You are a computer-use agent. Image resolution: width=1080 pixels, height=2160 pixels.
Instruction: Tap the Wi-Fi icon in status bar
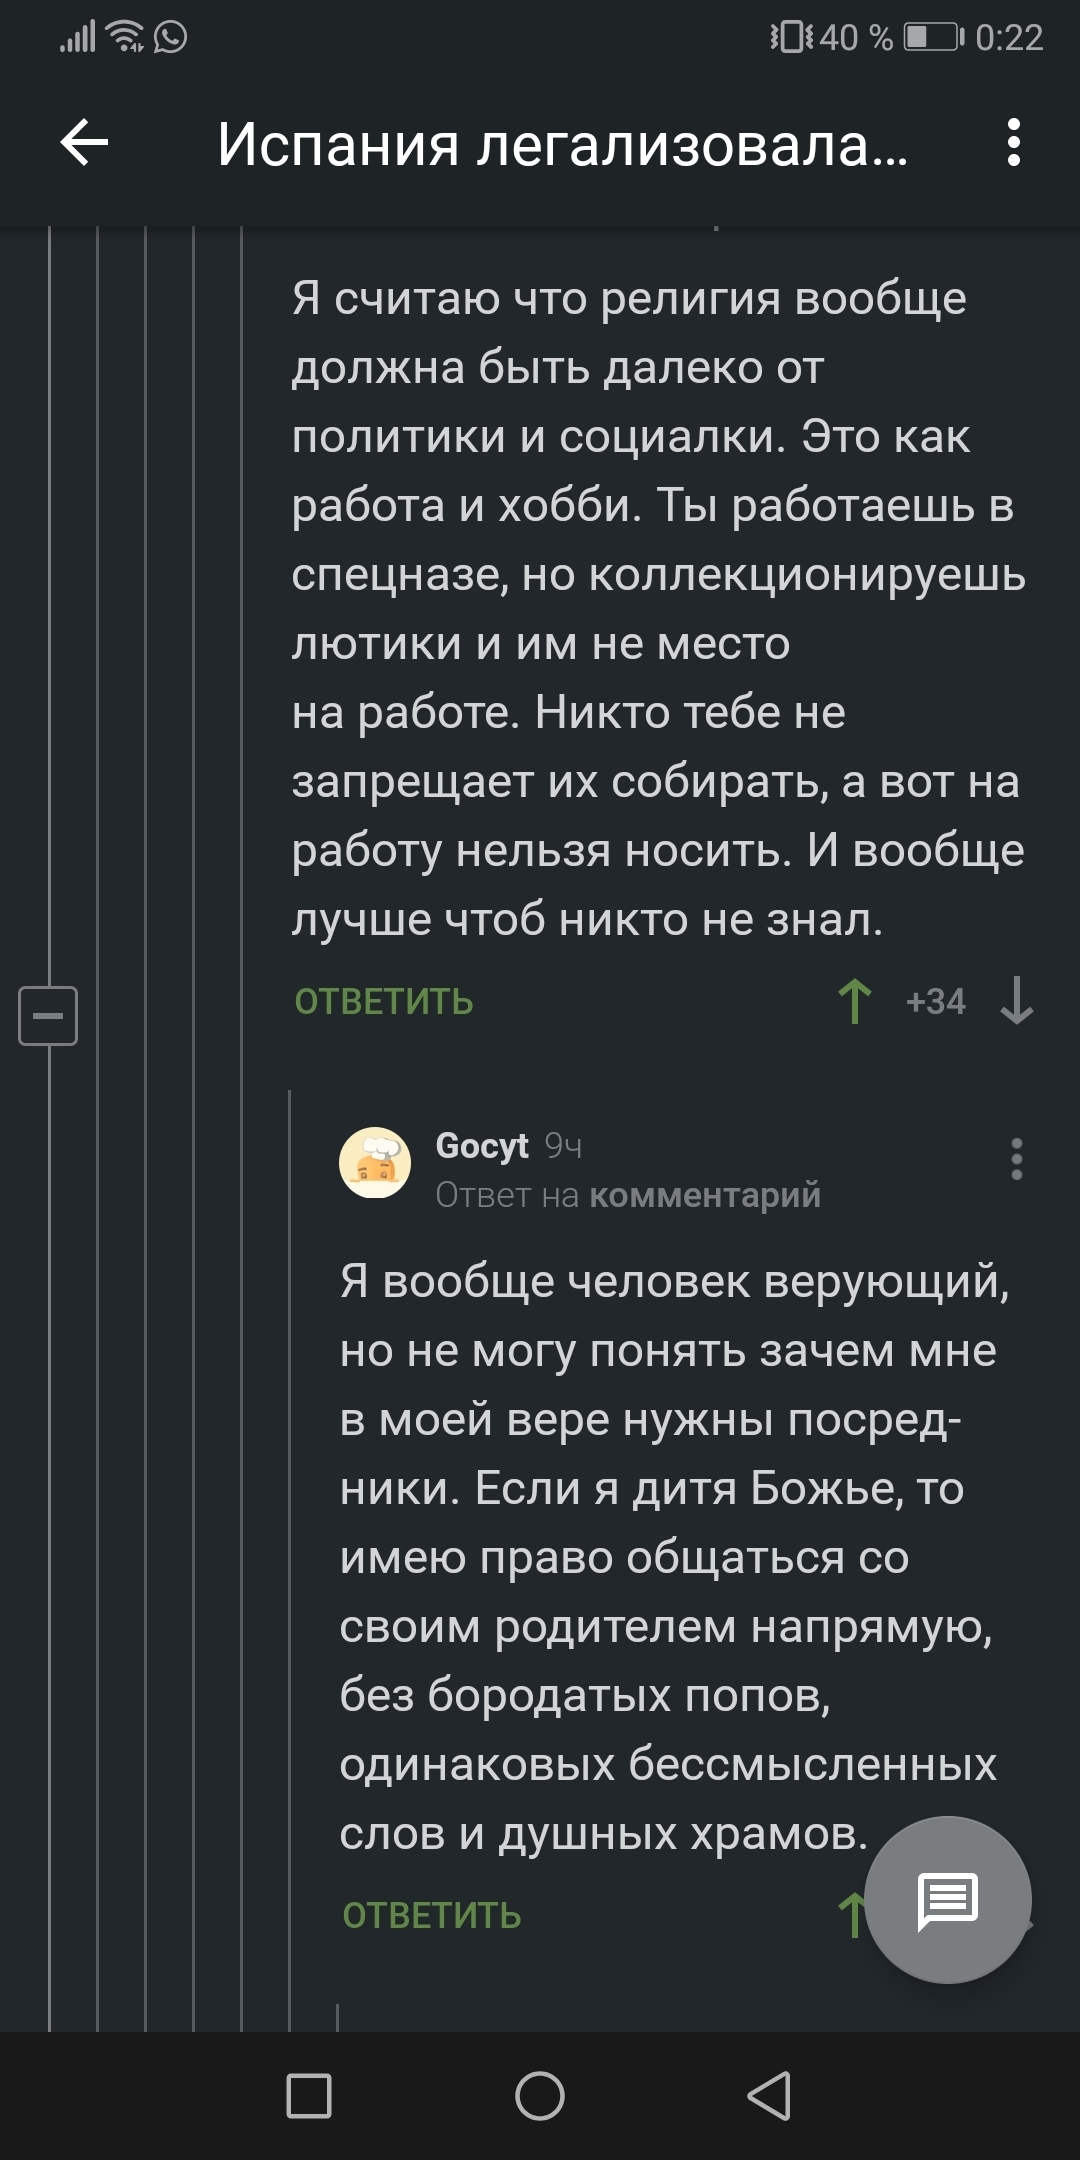coord(126,38)
